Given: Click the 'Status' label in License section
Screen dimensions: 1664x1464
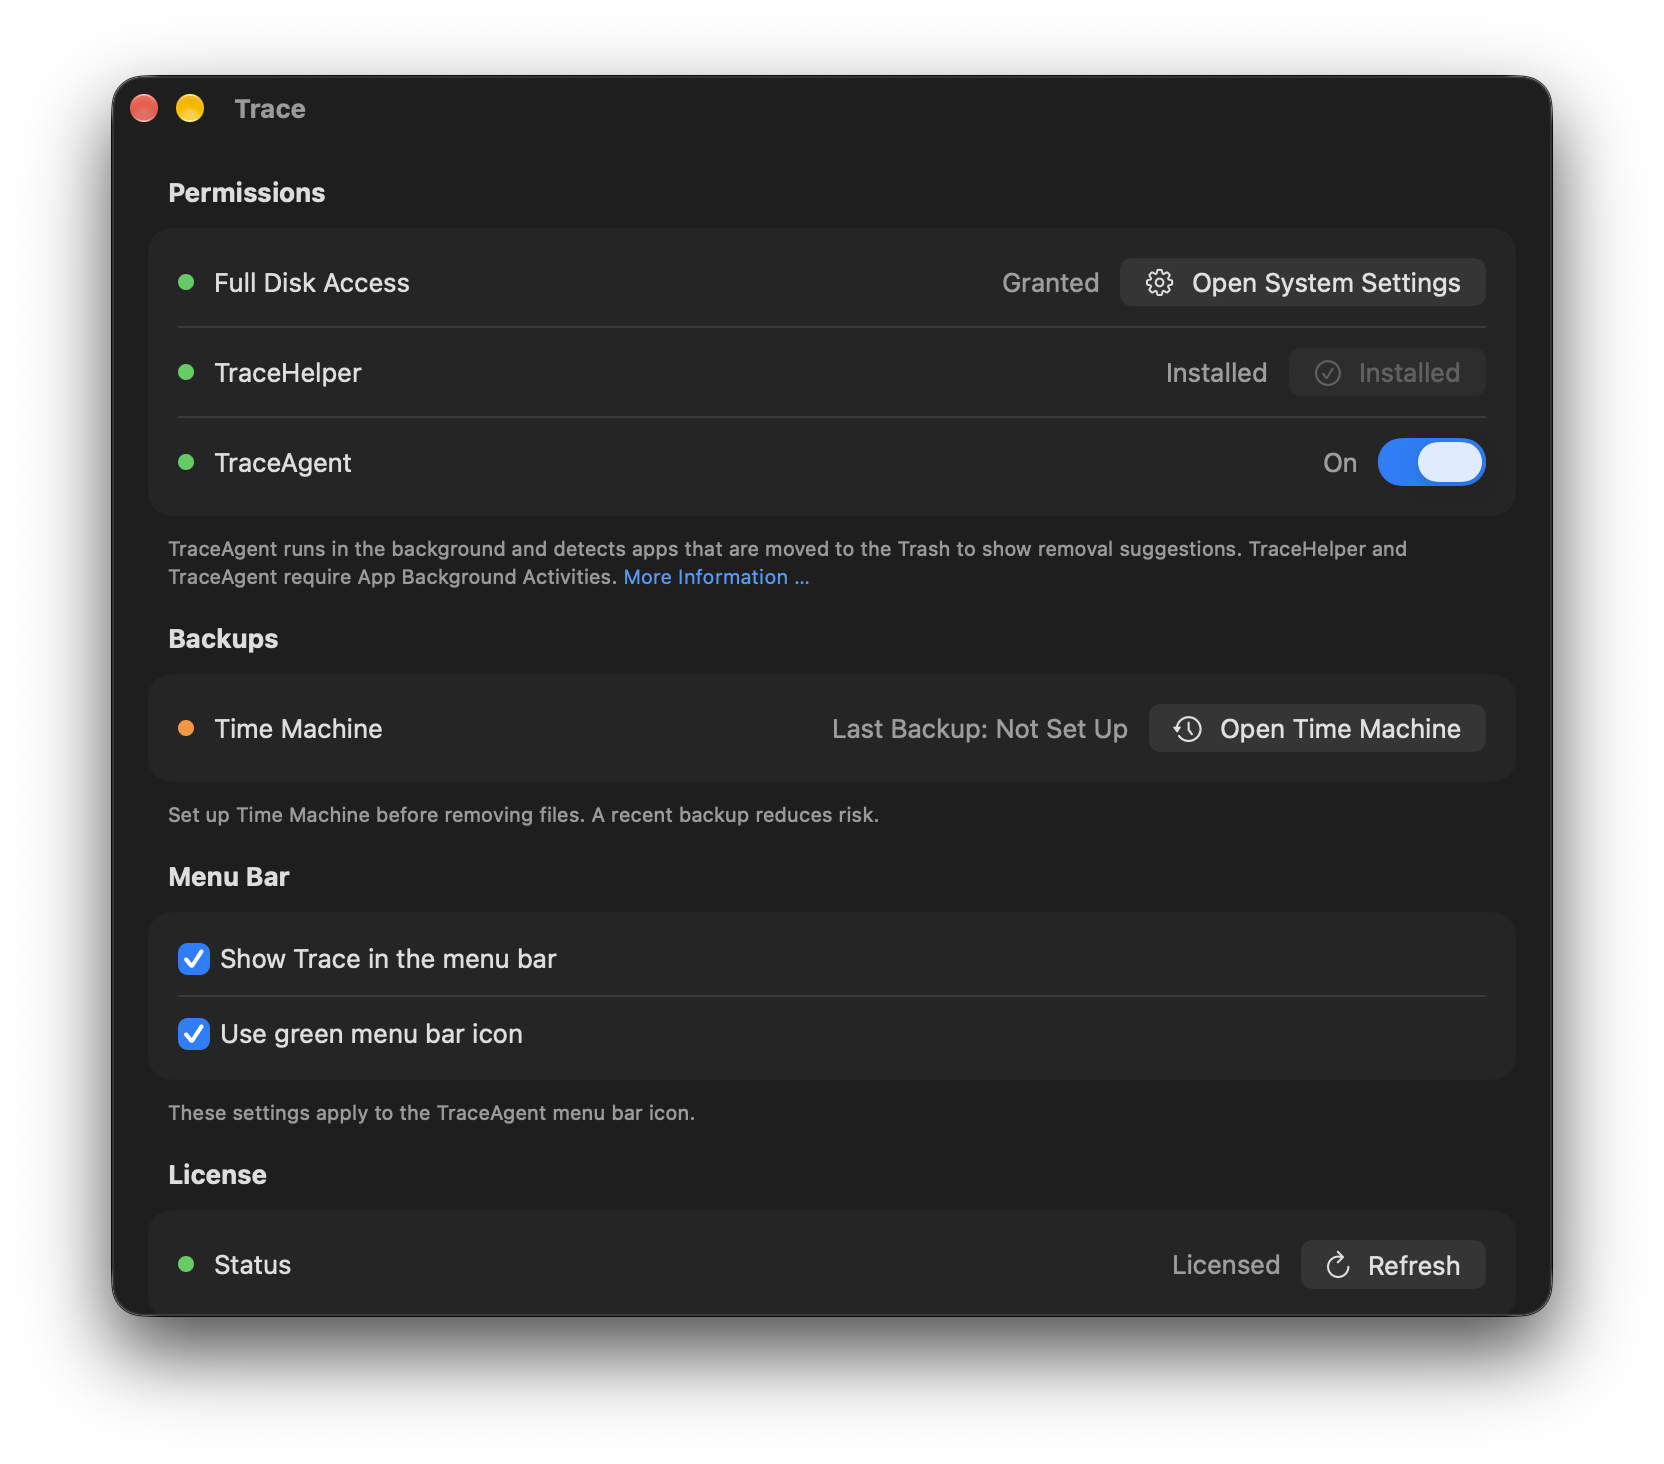Looking at the screenshot, I should 252,1265.
